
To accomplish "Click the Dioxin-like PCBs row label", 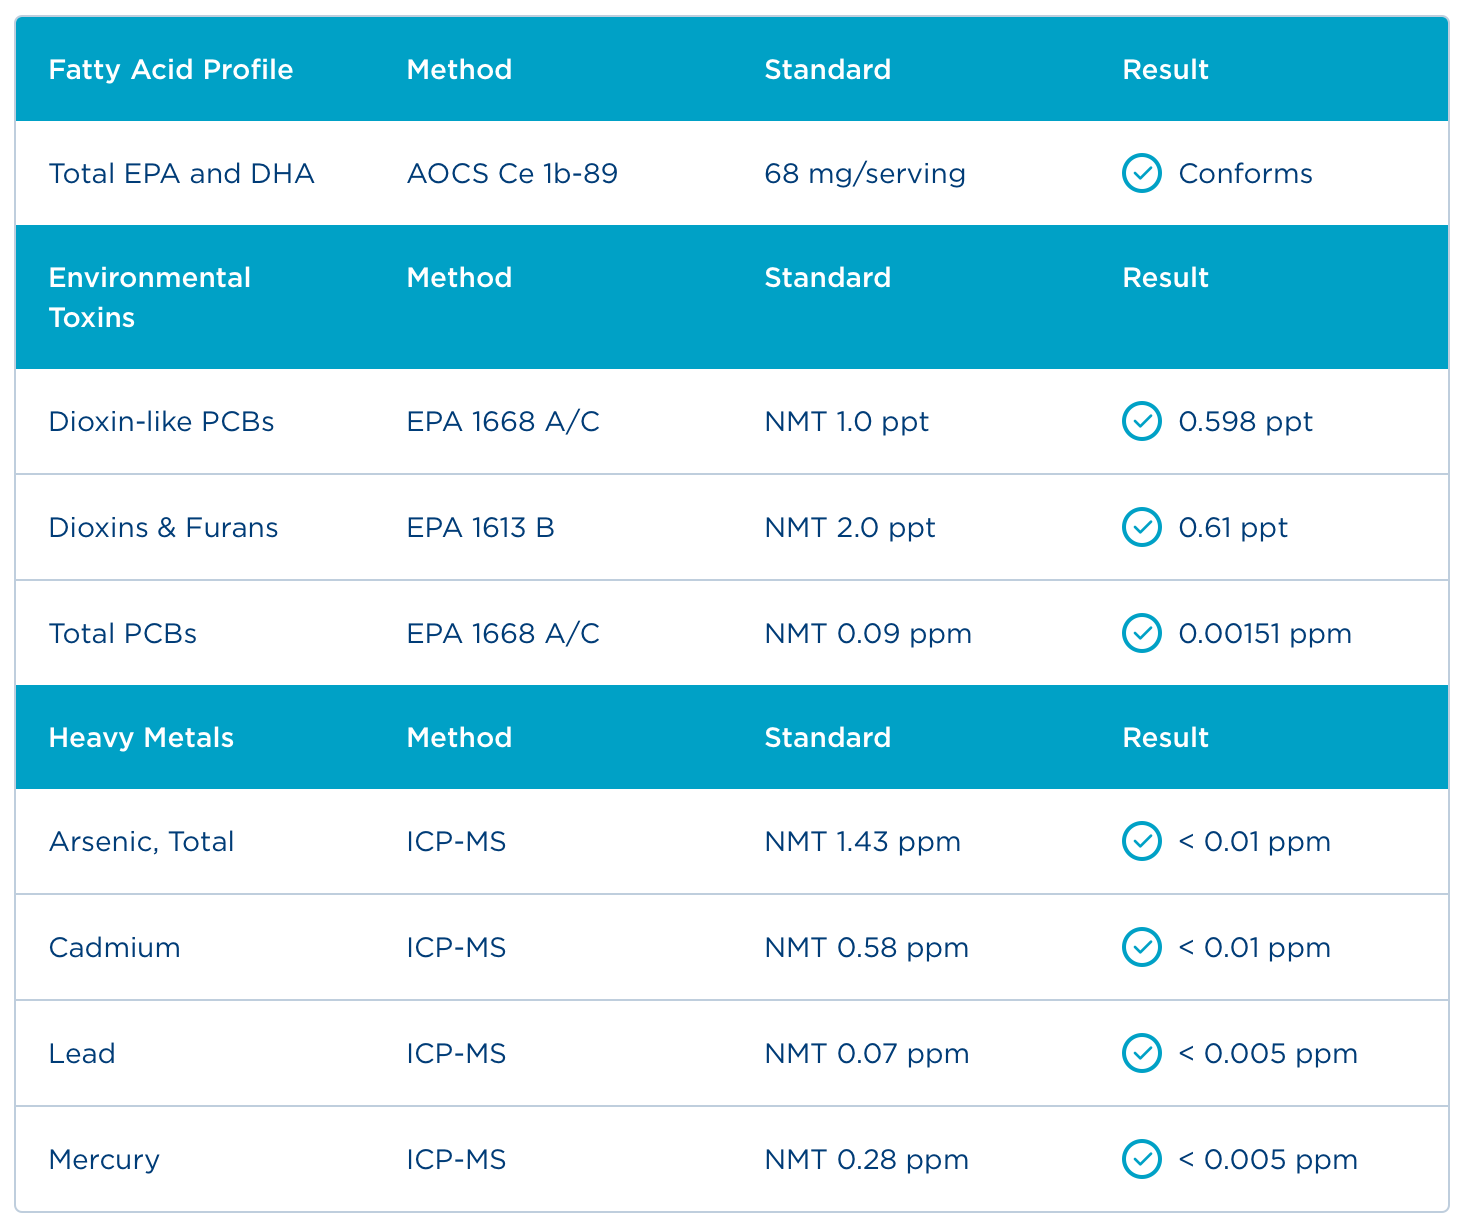I will pos(161,421).
